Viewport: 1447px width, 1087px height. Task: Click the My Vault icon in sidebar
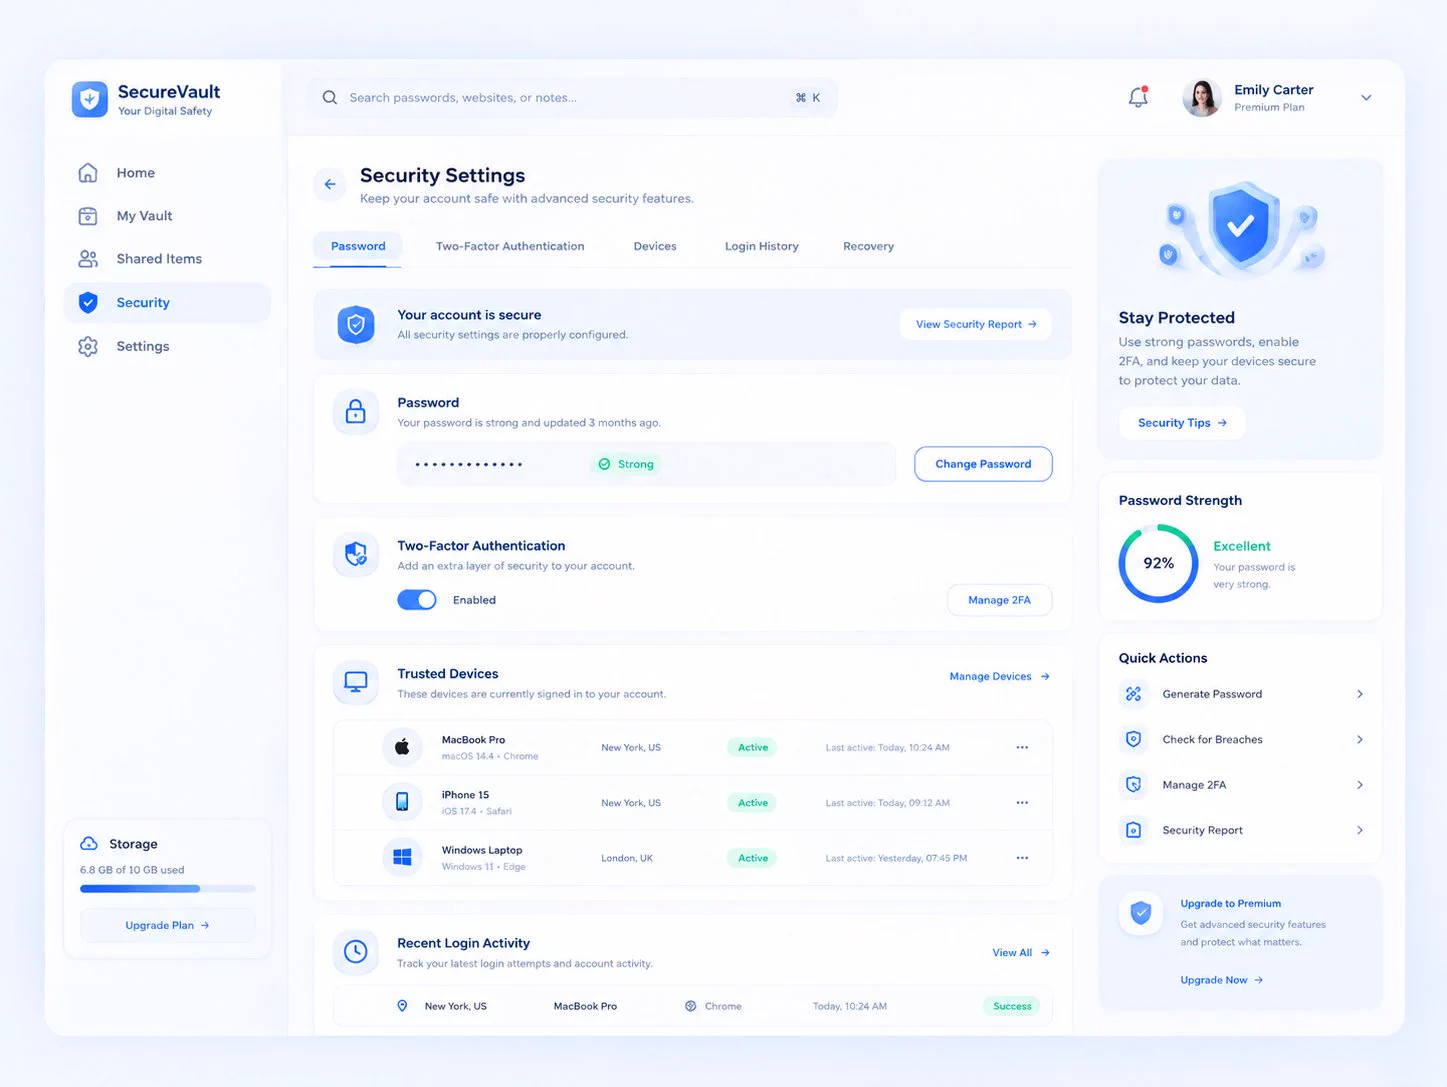pyautogui.click(x=88, y=216)
